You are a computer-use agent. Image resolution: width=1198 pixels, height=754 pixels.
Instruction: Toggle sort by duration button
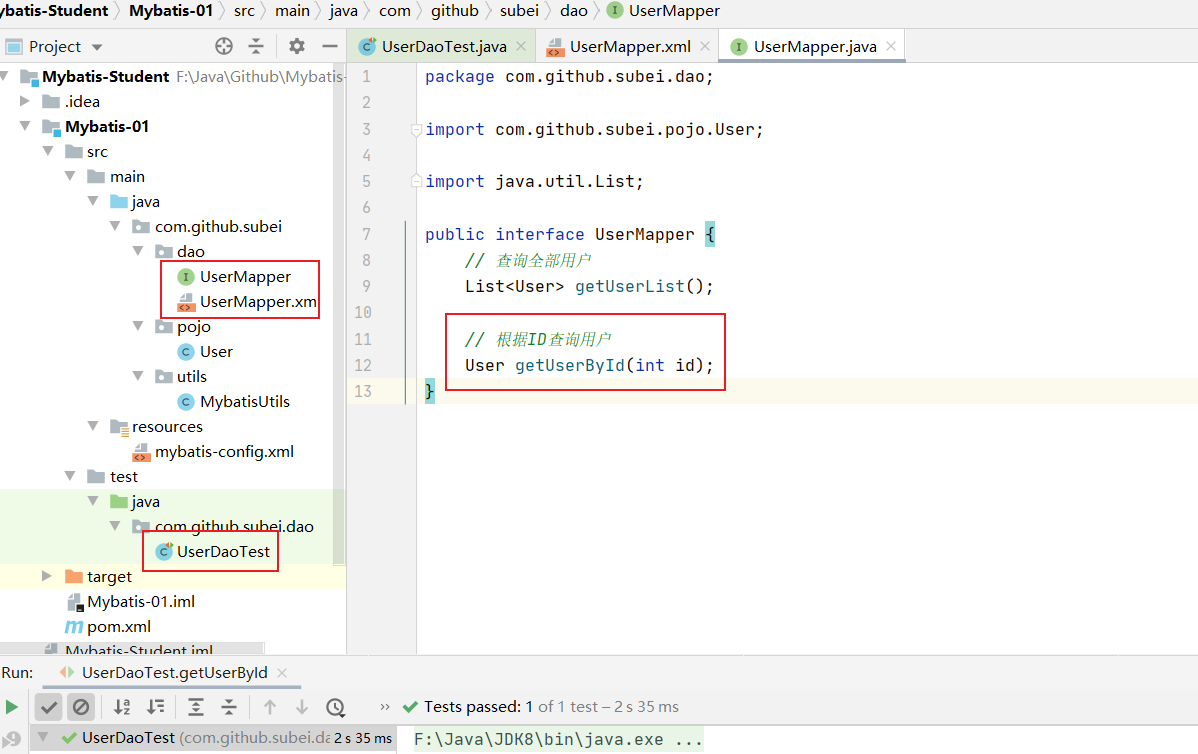coord(155,707)
